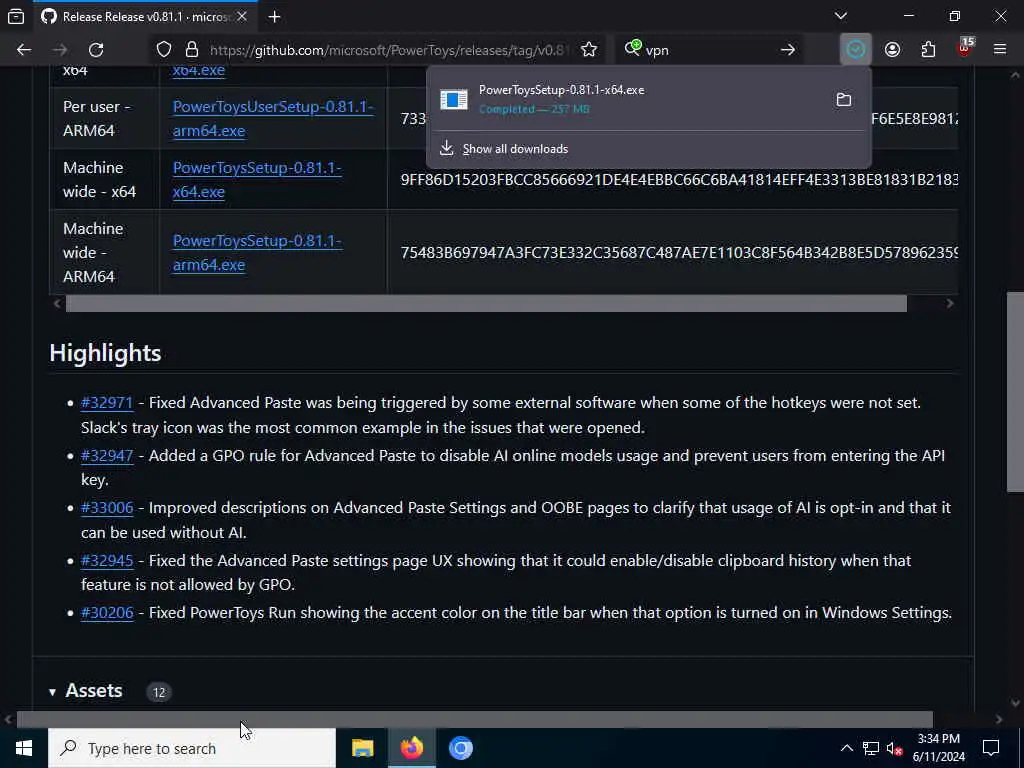Viewport: 1024px width, 768px height.
Task: Open downloaded PowerToysSetup-0.81.1-x64.exe entry
Action: 628,99
